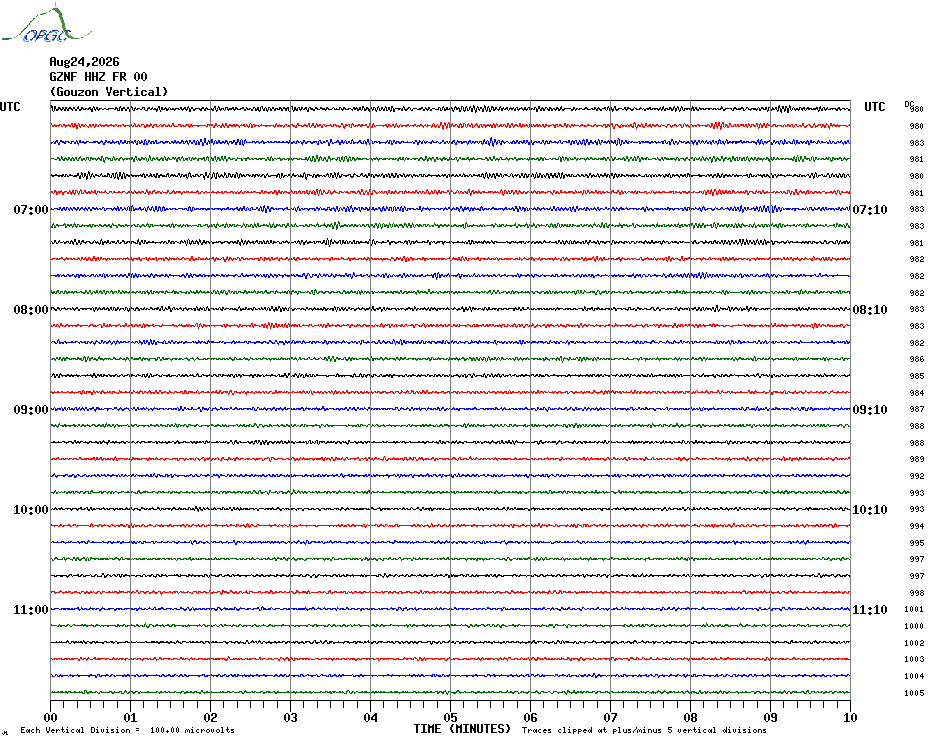Click DC value 1005
Viewport: 930px width, 744px height.
914,693
